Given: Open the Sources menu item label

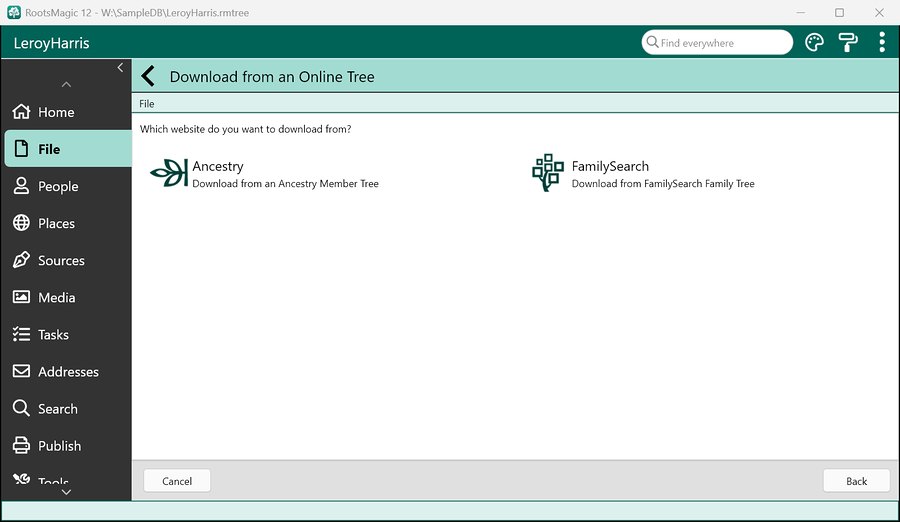Looking at the screenshot, I should click(61, 261).
